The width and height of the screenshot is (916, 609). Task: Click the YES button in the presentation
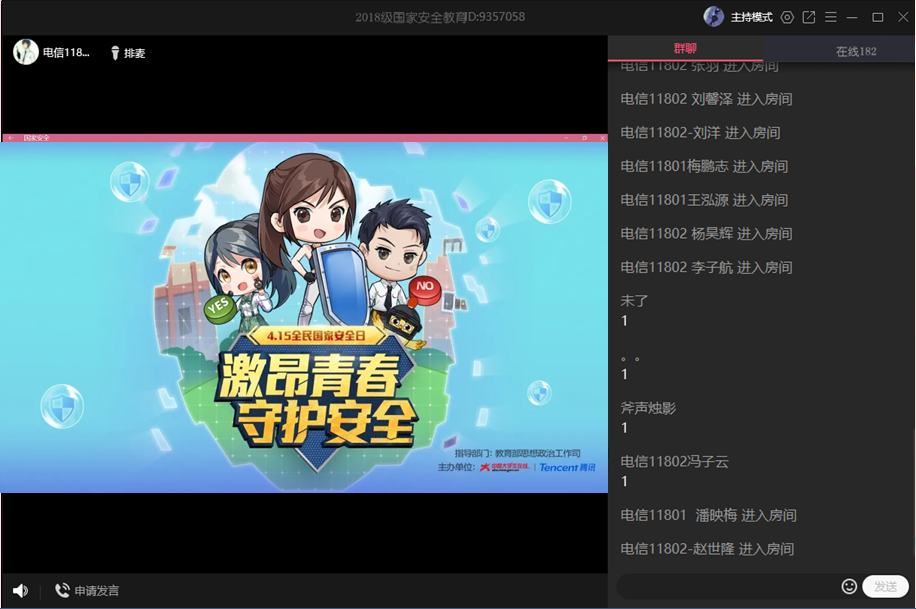pyautogui.click(x=219, y=307)
